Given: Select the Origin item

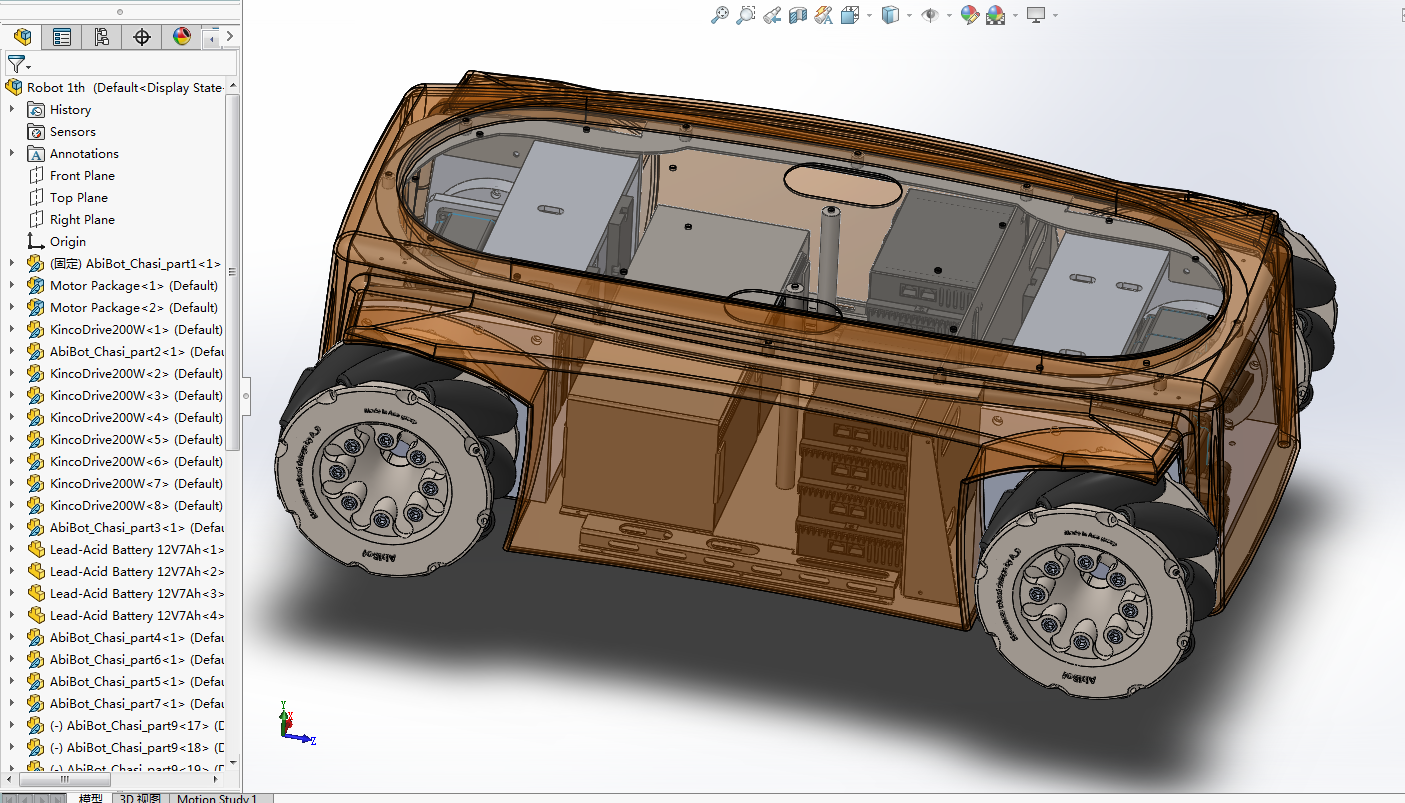Looking at the screenshot, I should tap(67, 241).
